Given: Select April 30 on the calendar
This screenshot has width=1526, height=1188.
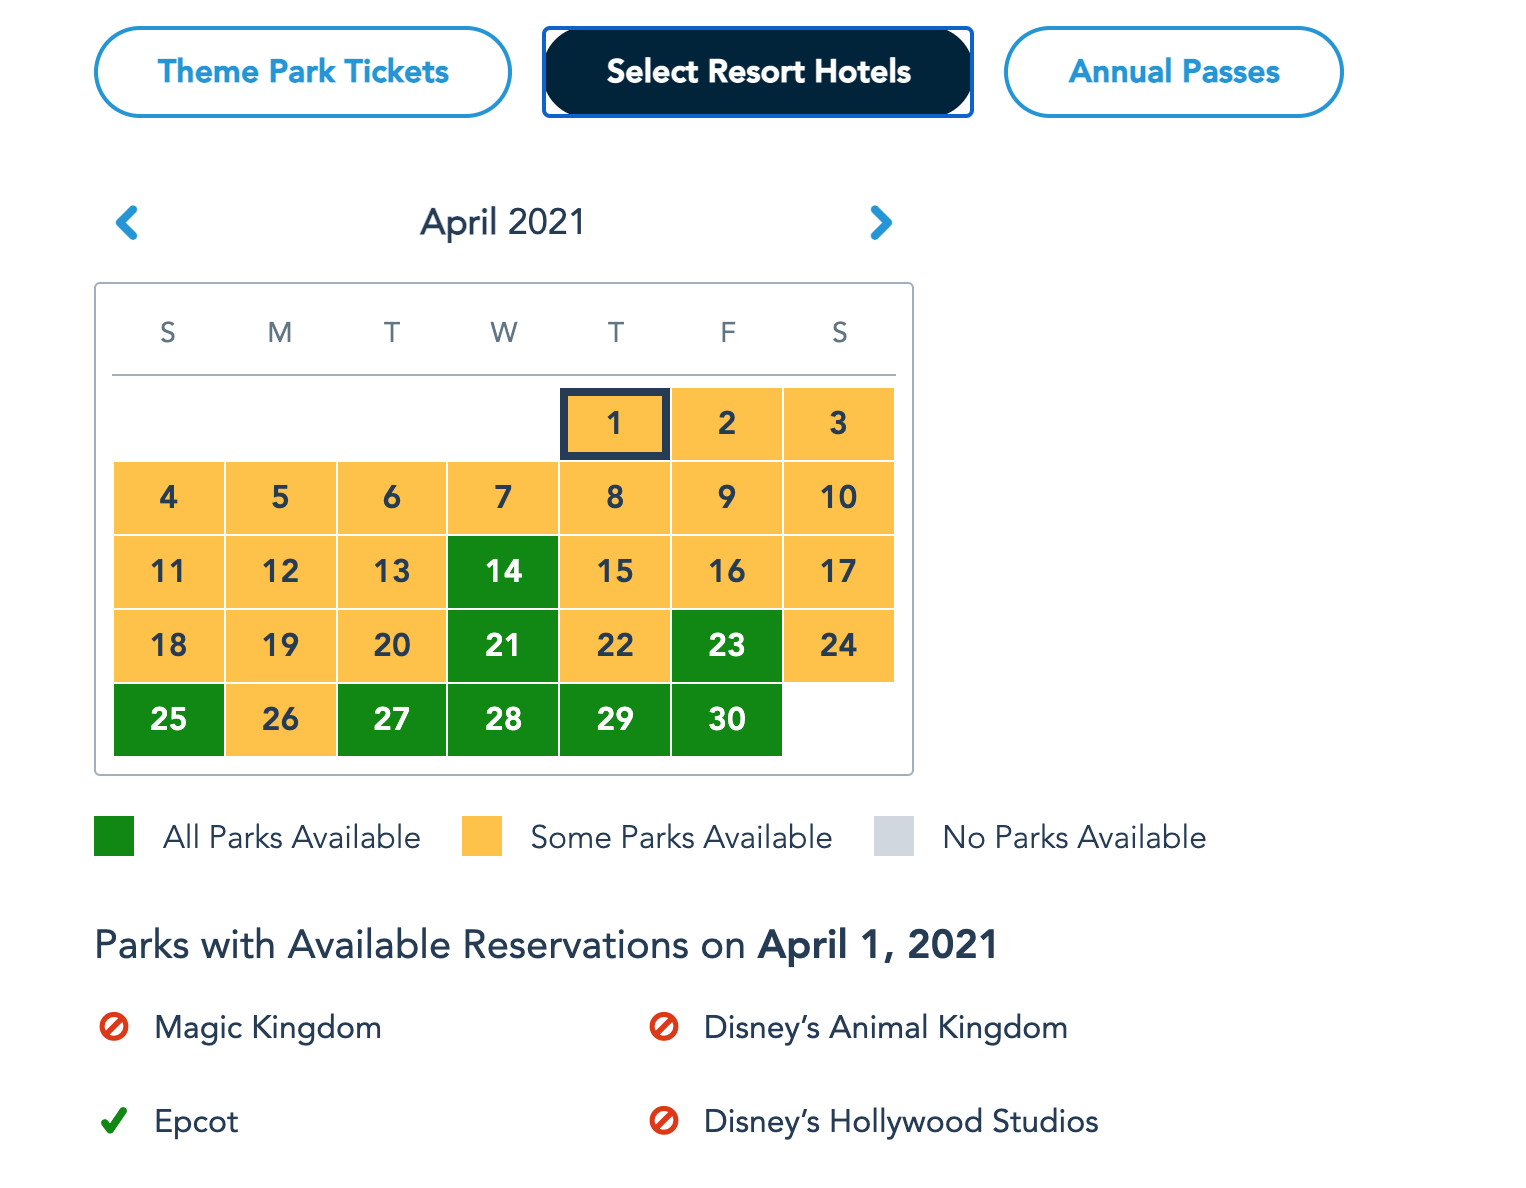Looking at the screenshot, I should 727,719.
